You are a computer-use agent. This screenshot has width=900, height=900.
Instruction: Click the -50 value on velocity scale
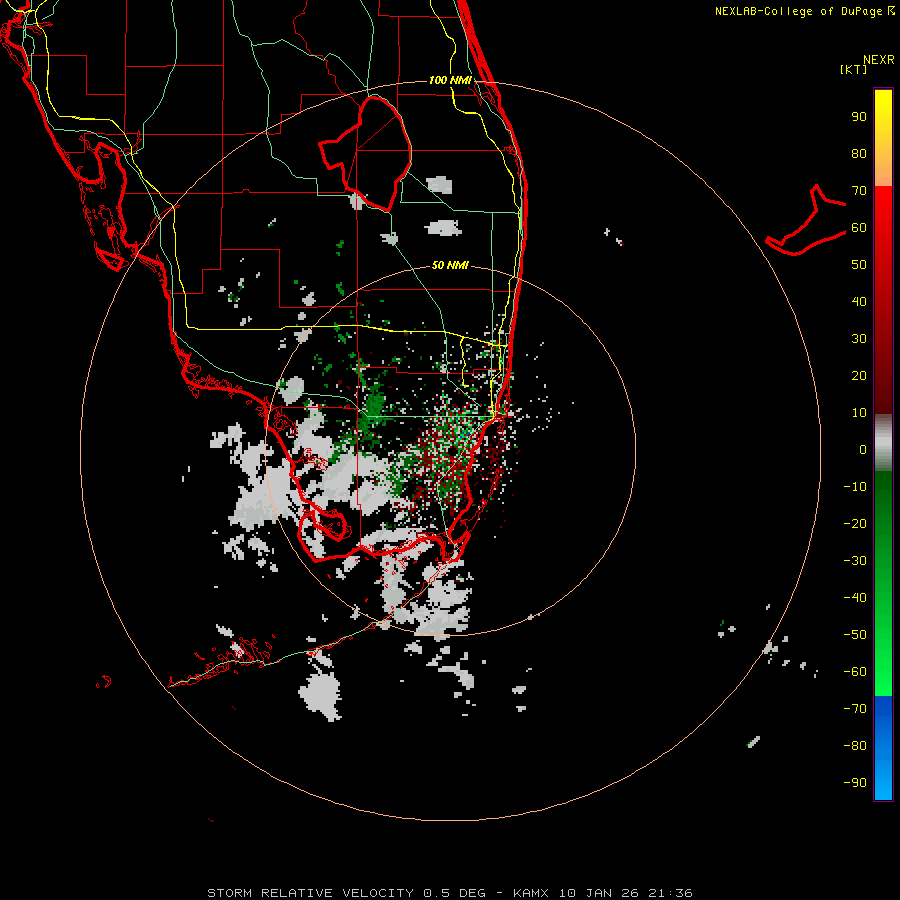[855, 635]
